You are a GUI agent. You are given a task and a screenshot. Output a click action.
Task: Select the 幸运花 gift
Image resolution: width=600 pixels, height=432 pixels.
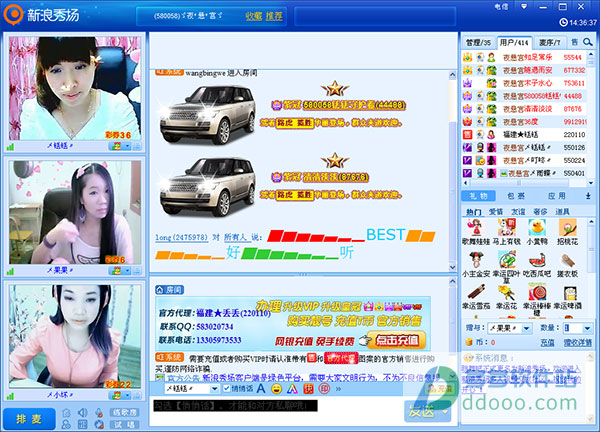click(507, 297)
